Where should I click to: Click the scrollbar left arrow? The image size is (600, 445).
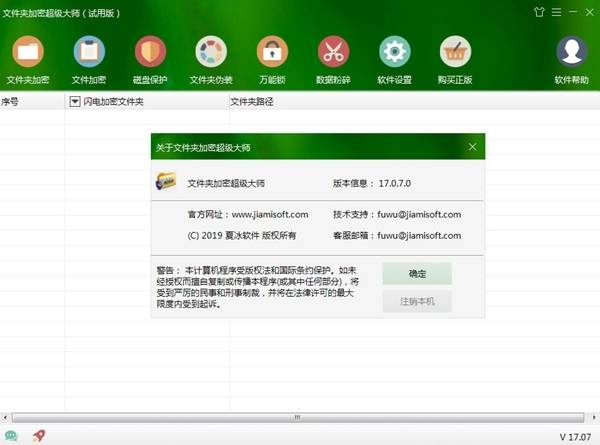click(5, 417)
